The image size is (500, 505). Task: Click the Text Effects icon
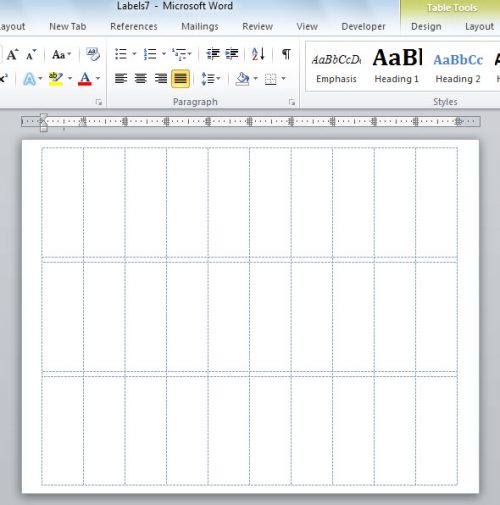29,79
